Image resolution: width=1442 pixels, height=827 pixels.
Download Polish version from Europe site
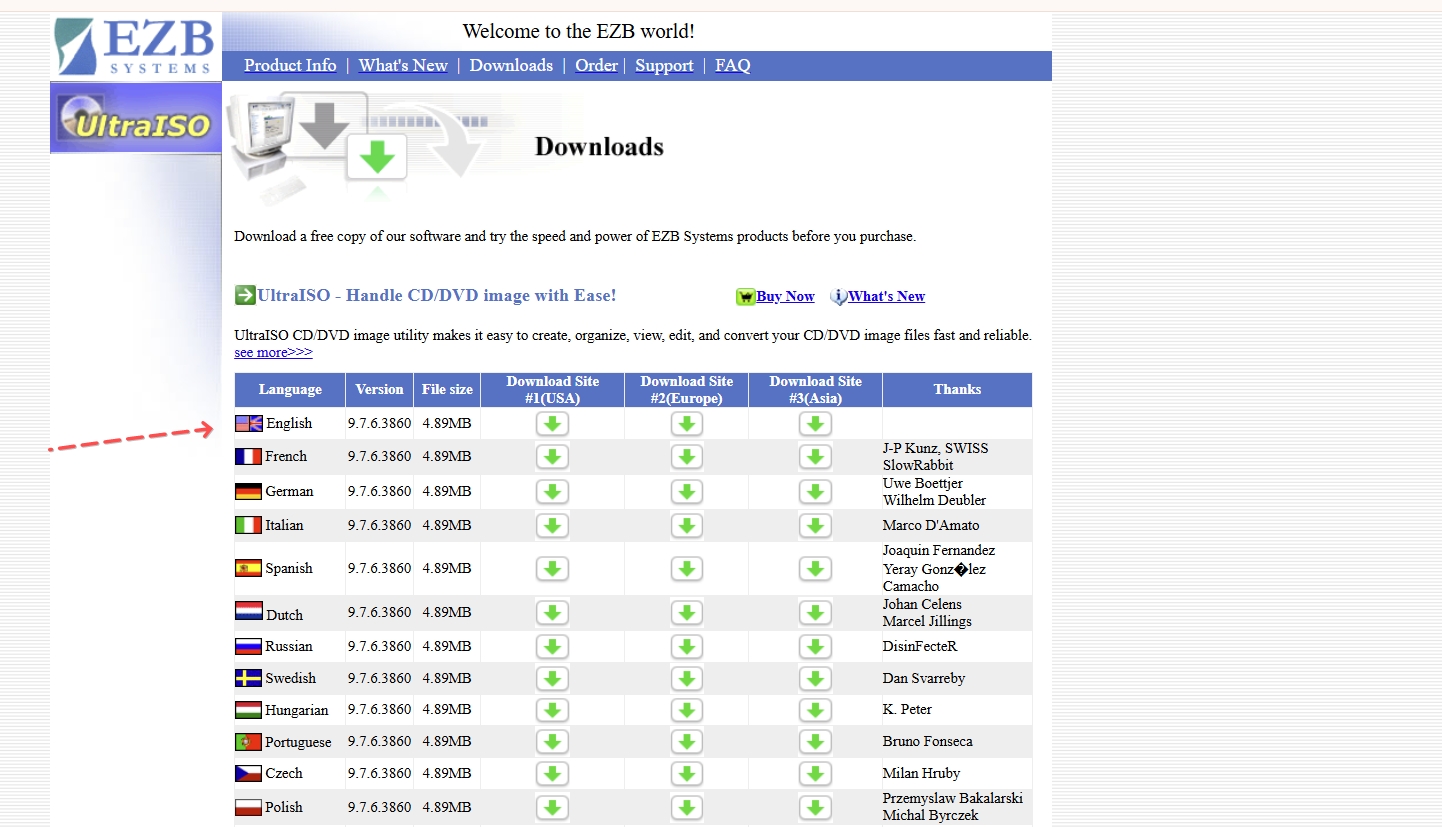coord(686,808)
